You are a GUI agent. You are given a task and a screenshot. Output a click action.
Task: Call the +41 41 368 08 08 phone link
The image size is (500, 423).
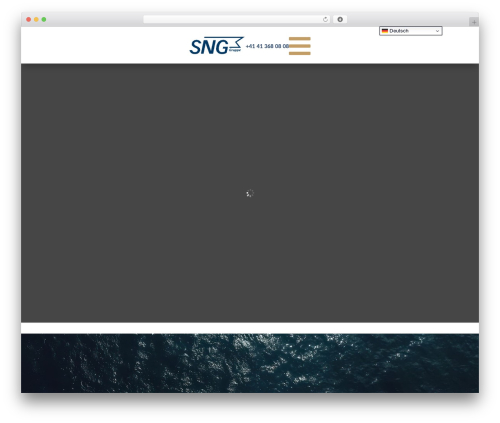[267, 46]
